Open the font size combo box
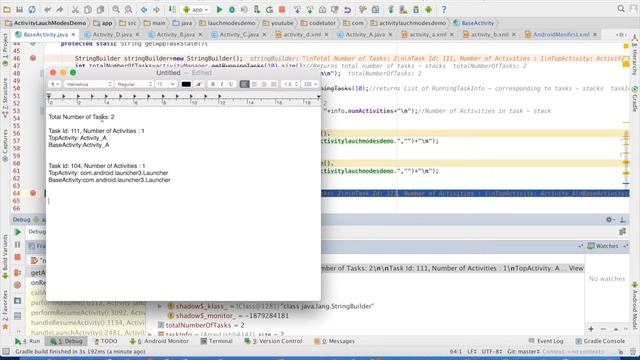Screen dimensions: 640x360 (166, 84)
